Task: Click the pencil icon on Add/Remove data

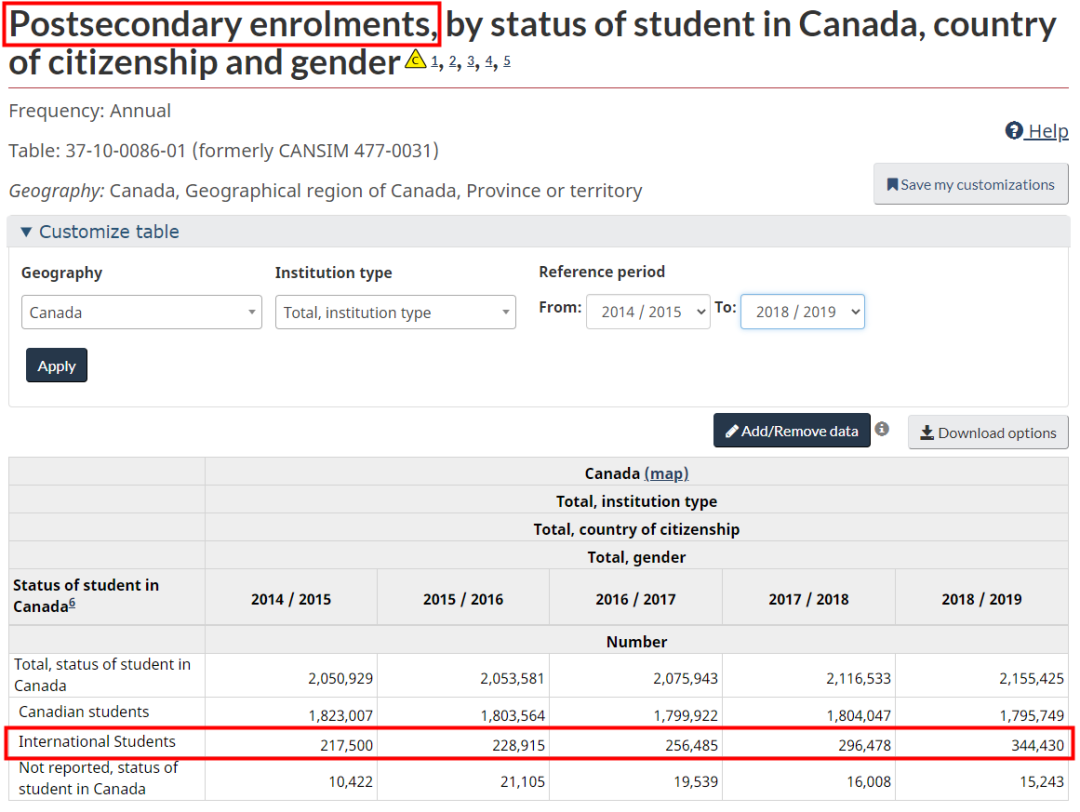Action: point(732,431)
